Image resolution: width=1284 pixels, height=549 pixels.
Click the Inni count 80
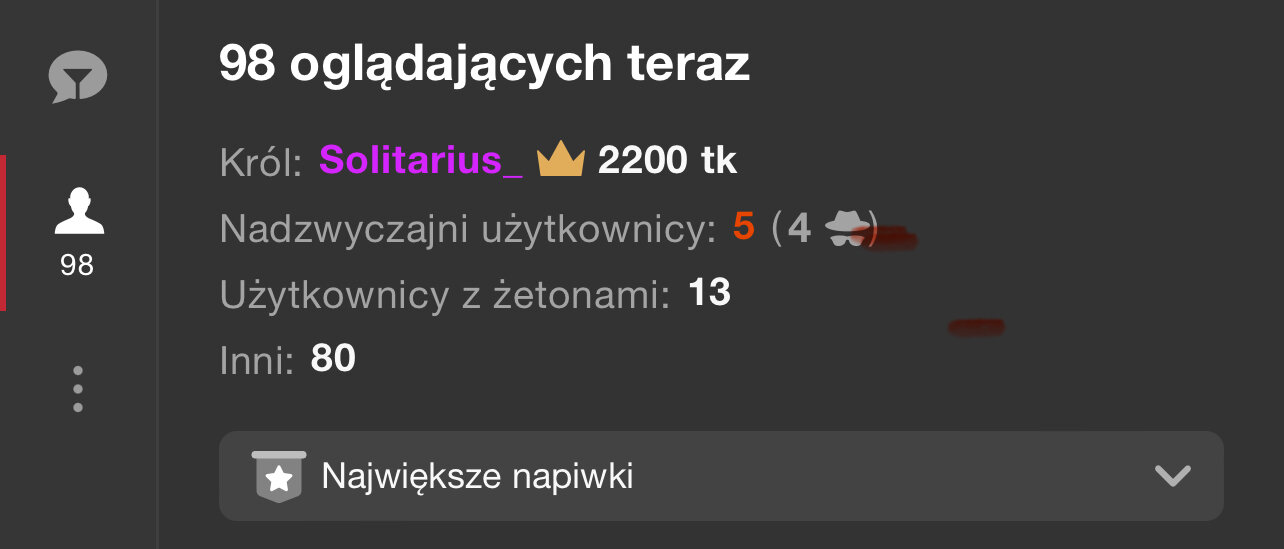[333, 358]
